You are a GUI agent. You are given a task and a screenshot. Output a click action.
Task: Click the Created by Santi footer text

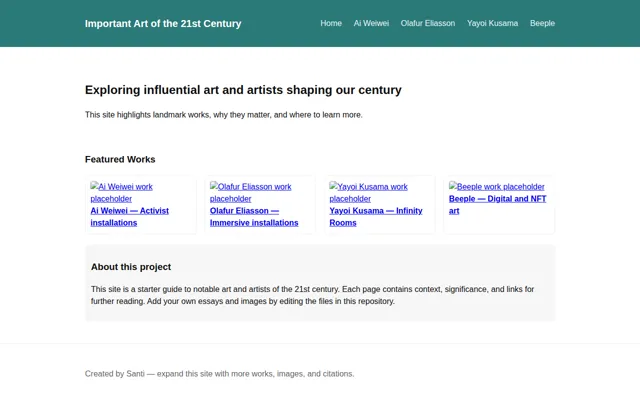click(220, 374)
